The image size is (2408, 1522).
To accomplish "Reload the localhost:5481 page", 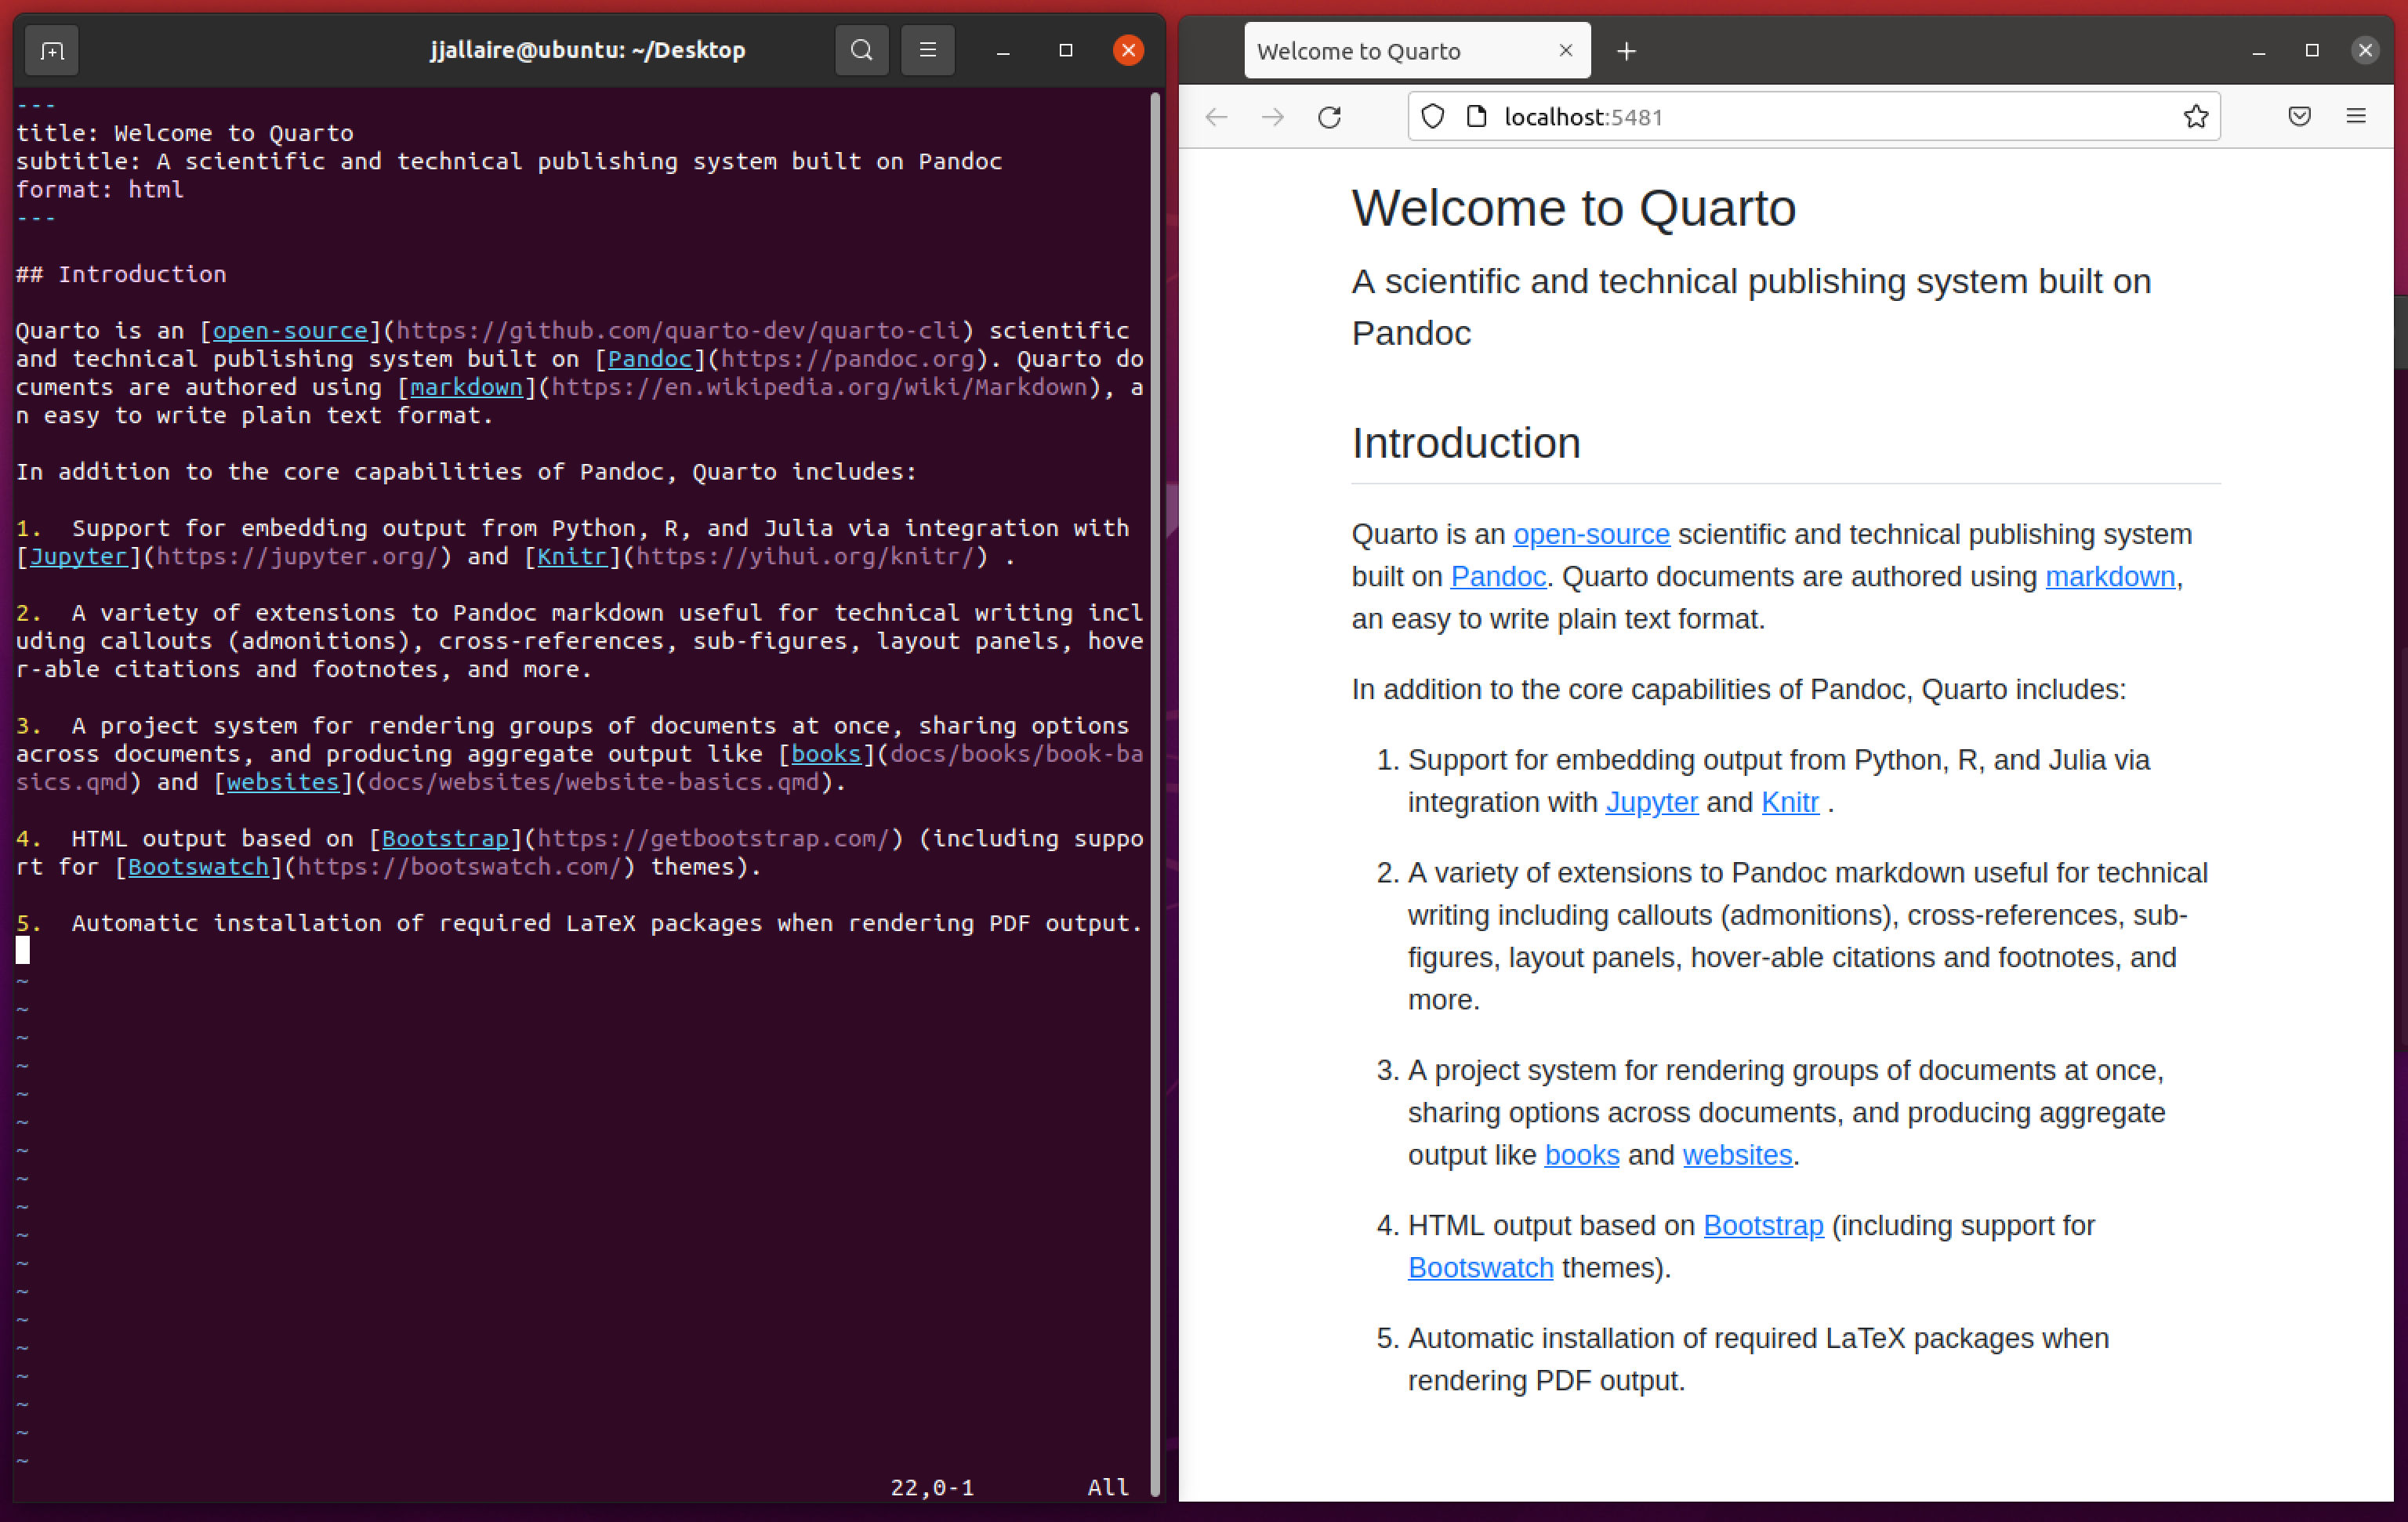I will pos(1329,117).
